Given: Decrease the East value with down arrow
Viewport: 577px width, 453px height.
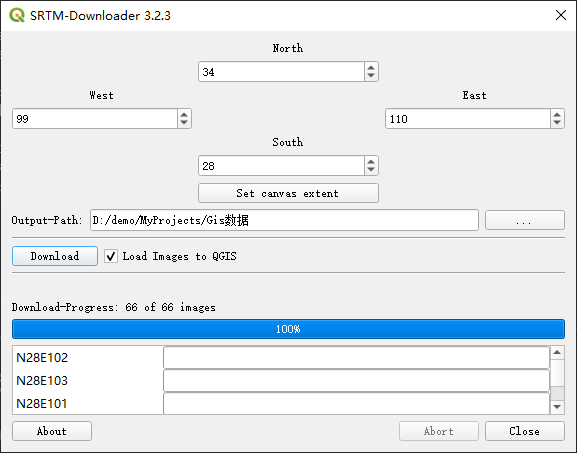Looking at the screenshot, I should [x=557, y=123].
